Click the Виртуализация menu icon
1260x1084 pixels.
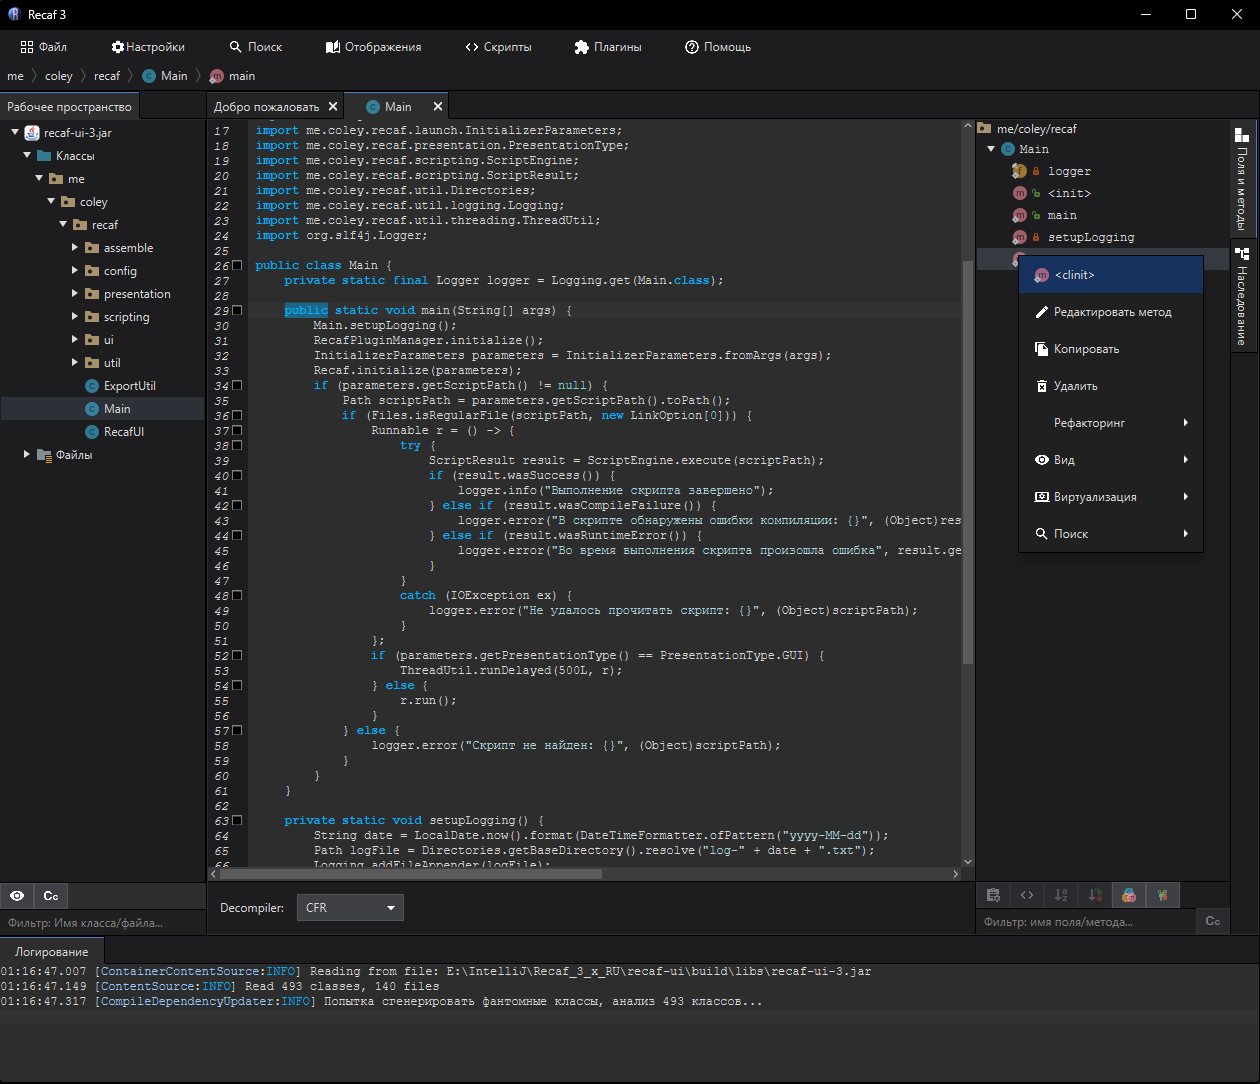tap(1042, 497)
